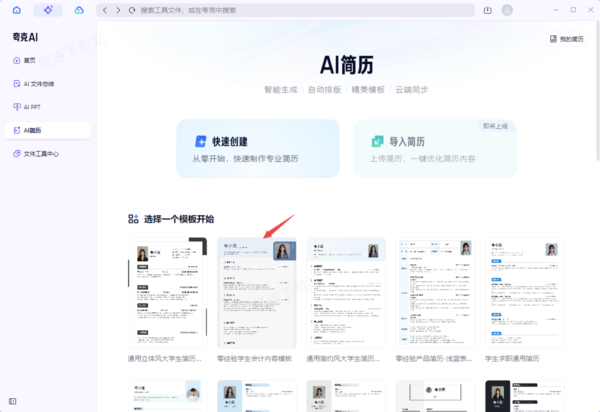Viewport: 600px width, 412px height.
Task: Choose the 通用立体风大学生简历 template thumbnail
Action: click(x=167, y=293)
